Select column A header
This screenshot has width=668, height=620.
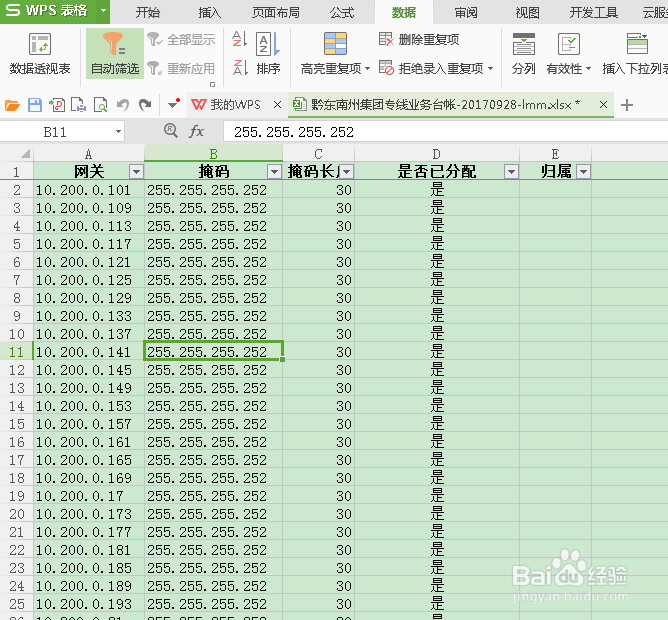click(x=89, y=153)
